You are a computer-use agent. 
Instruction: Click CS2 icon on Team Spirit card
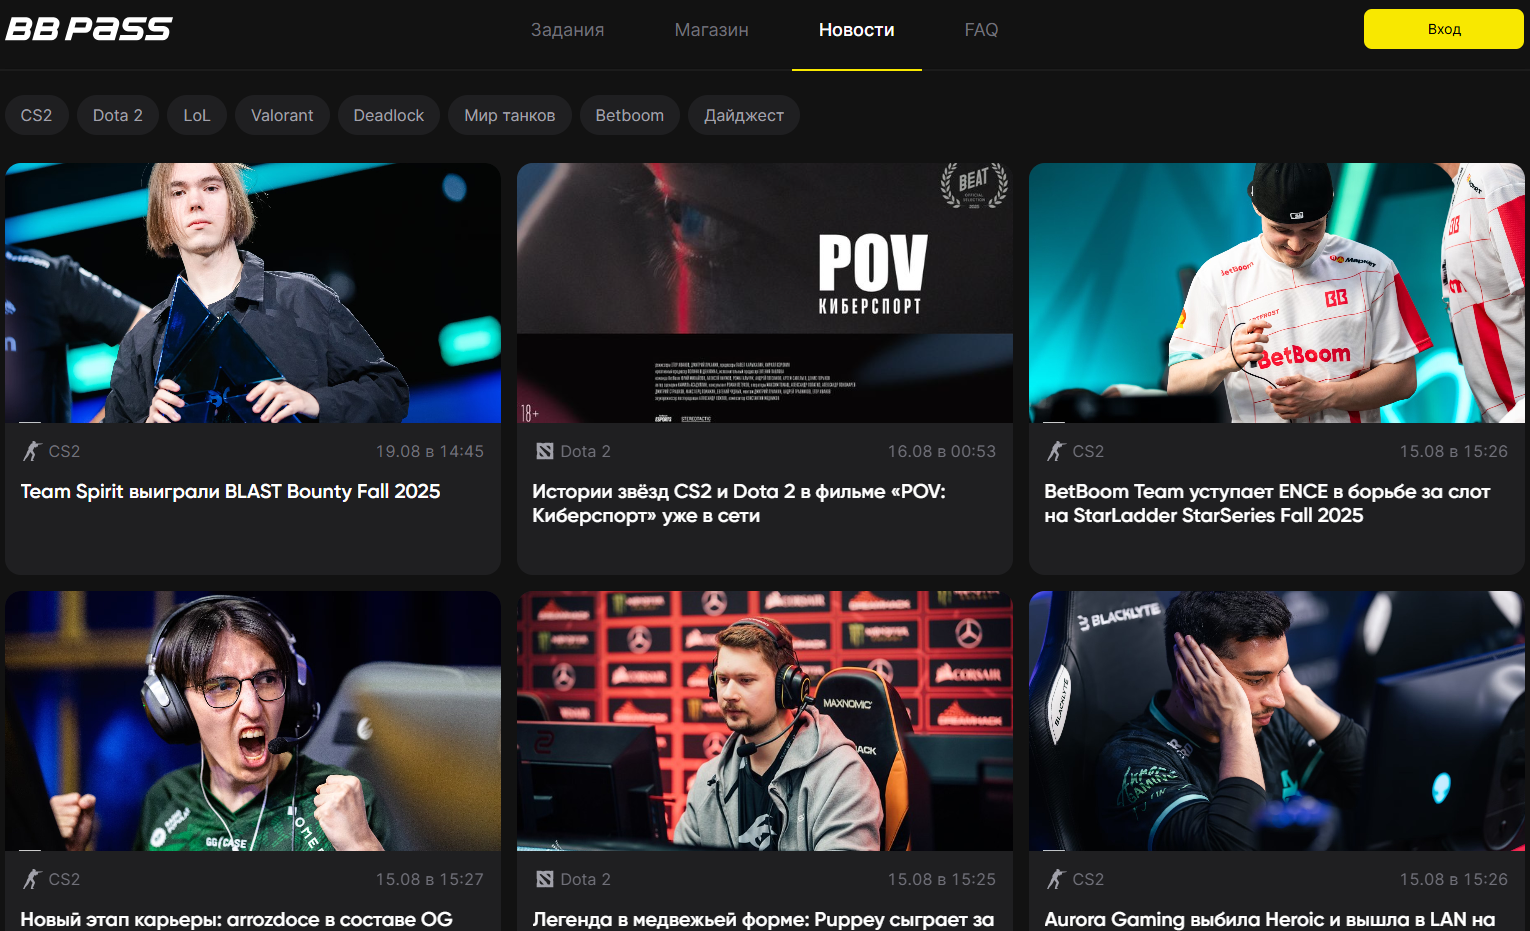pos(32,451)
